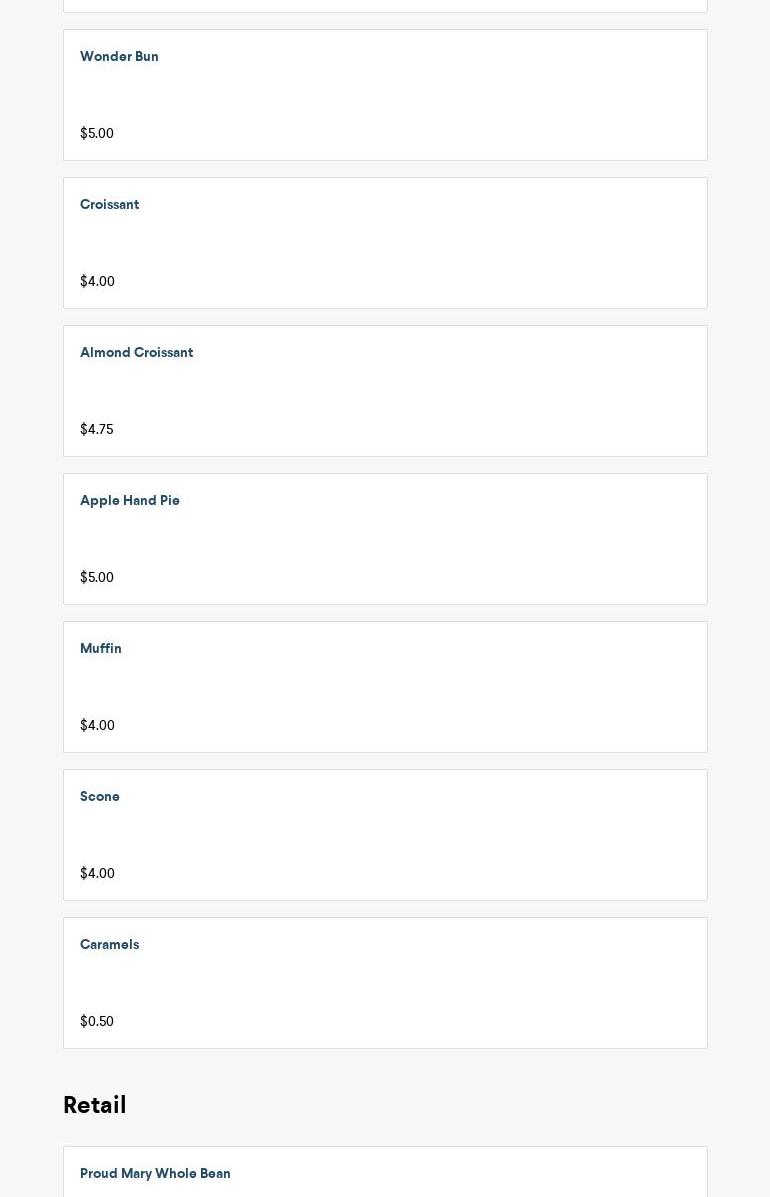Viewport: 770px width, 1197px height.
Task: Click the Muffin $4.00 price
Action: tap(97, 726)
